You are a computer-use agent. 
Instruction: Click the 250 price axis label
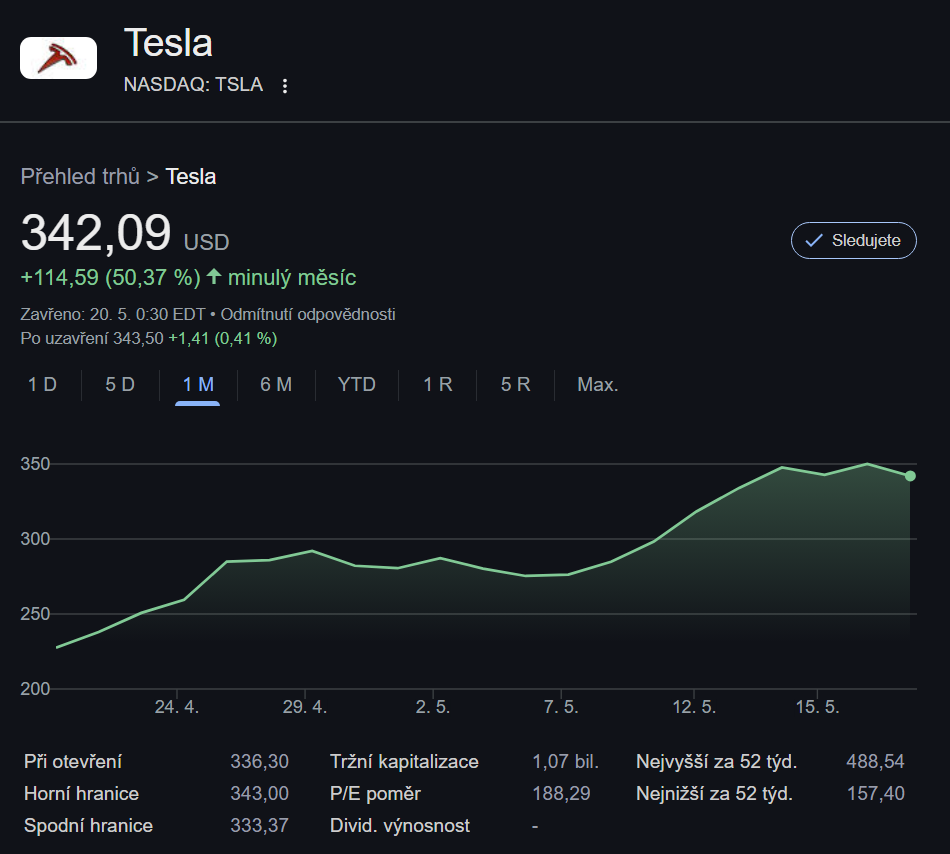click(35, 614)
